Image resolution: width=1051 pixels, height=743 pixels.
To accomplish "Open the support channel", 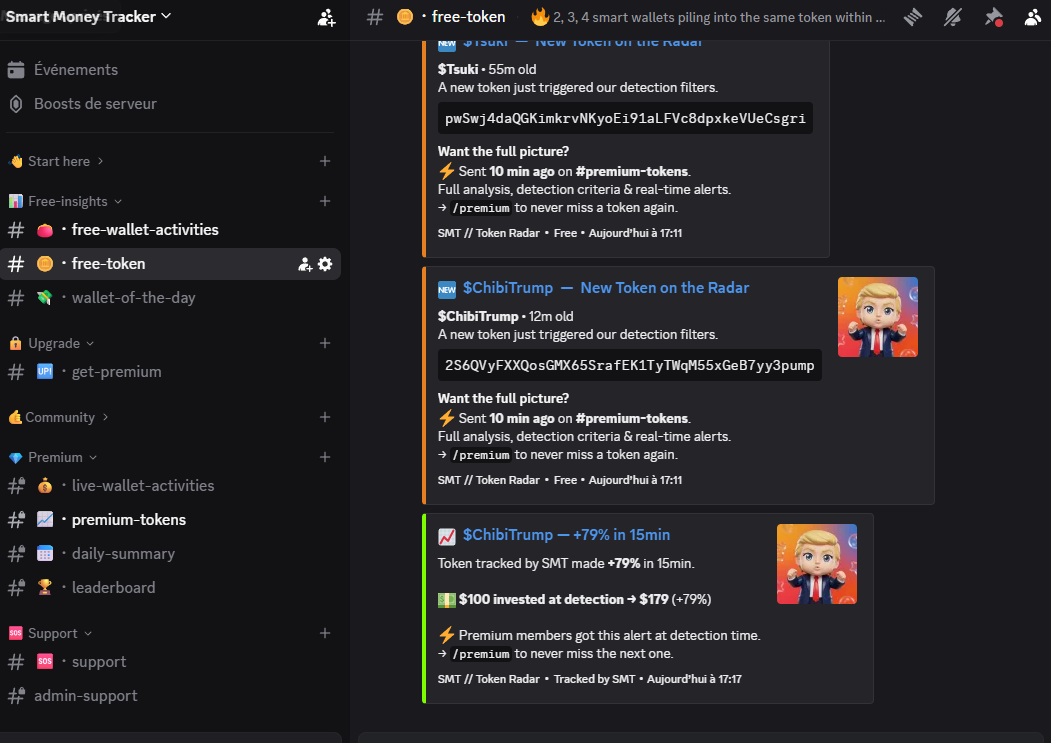I will coord(170,662).
